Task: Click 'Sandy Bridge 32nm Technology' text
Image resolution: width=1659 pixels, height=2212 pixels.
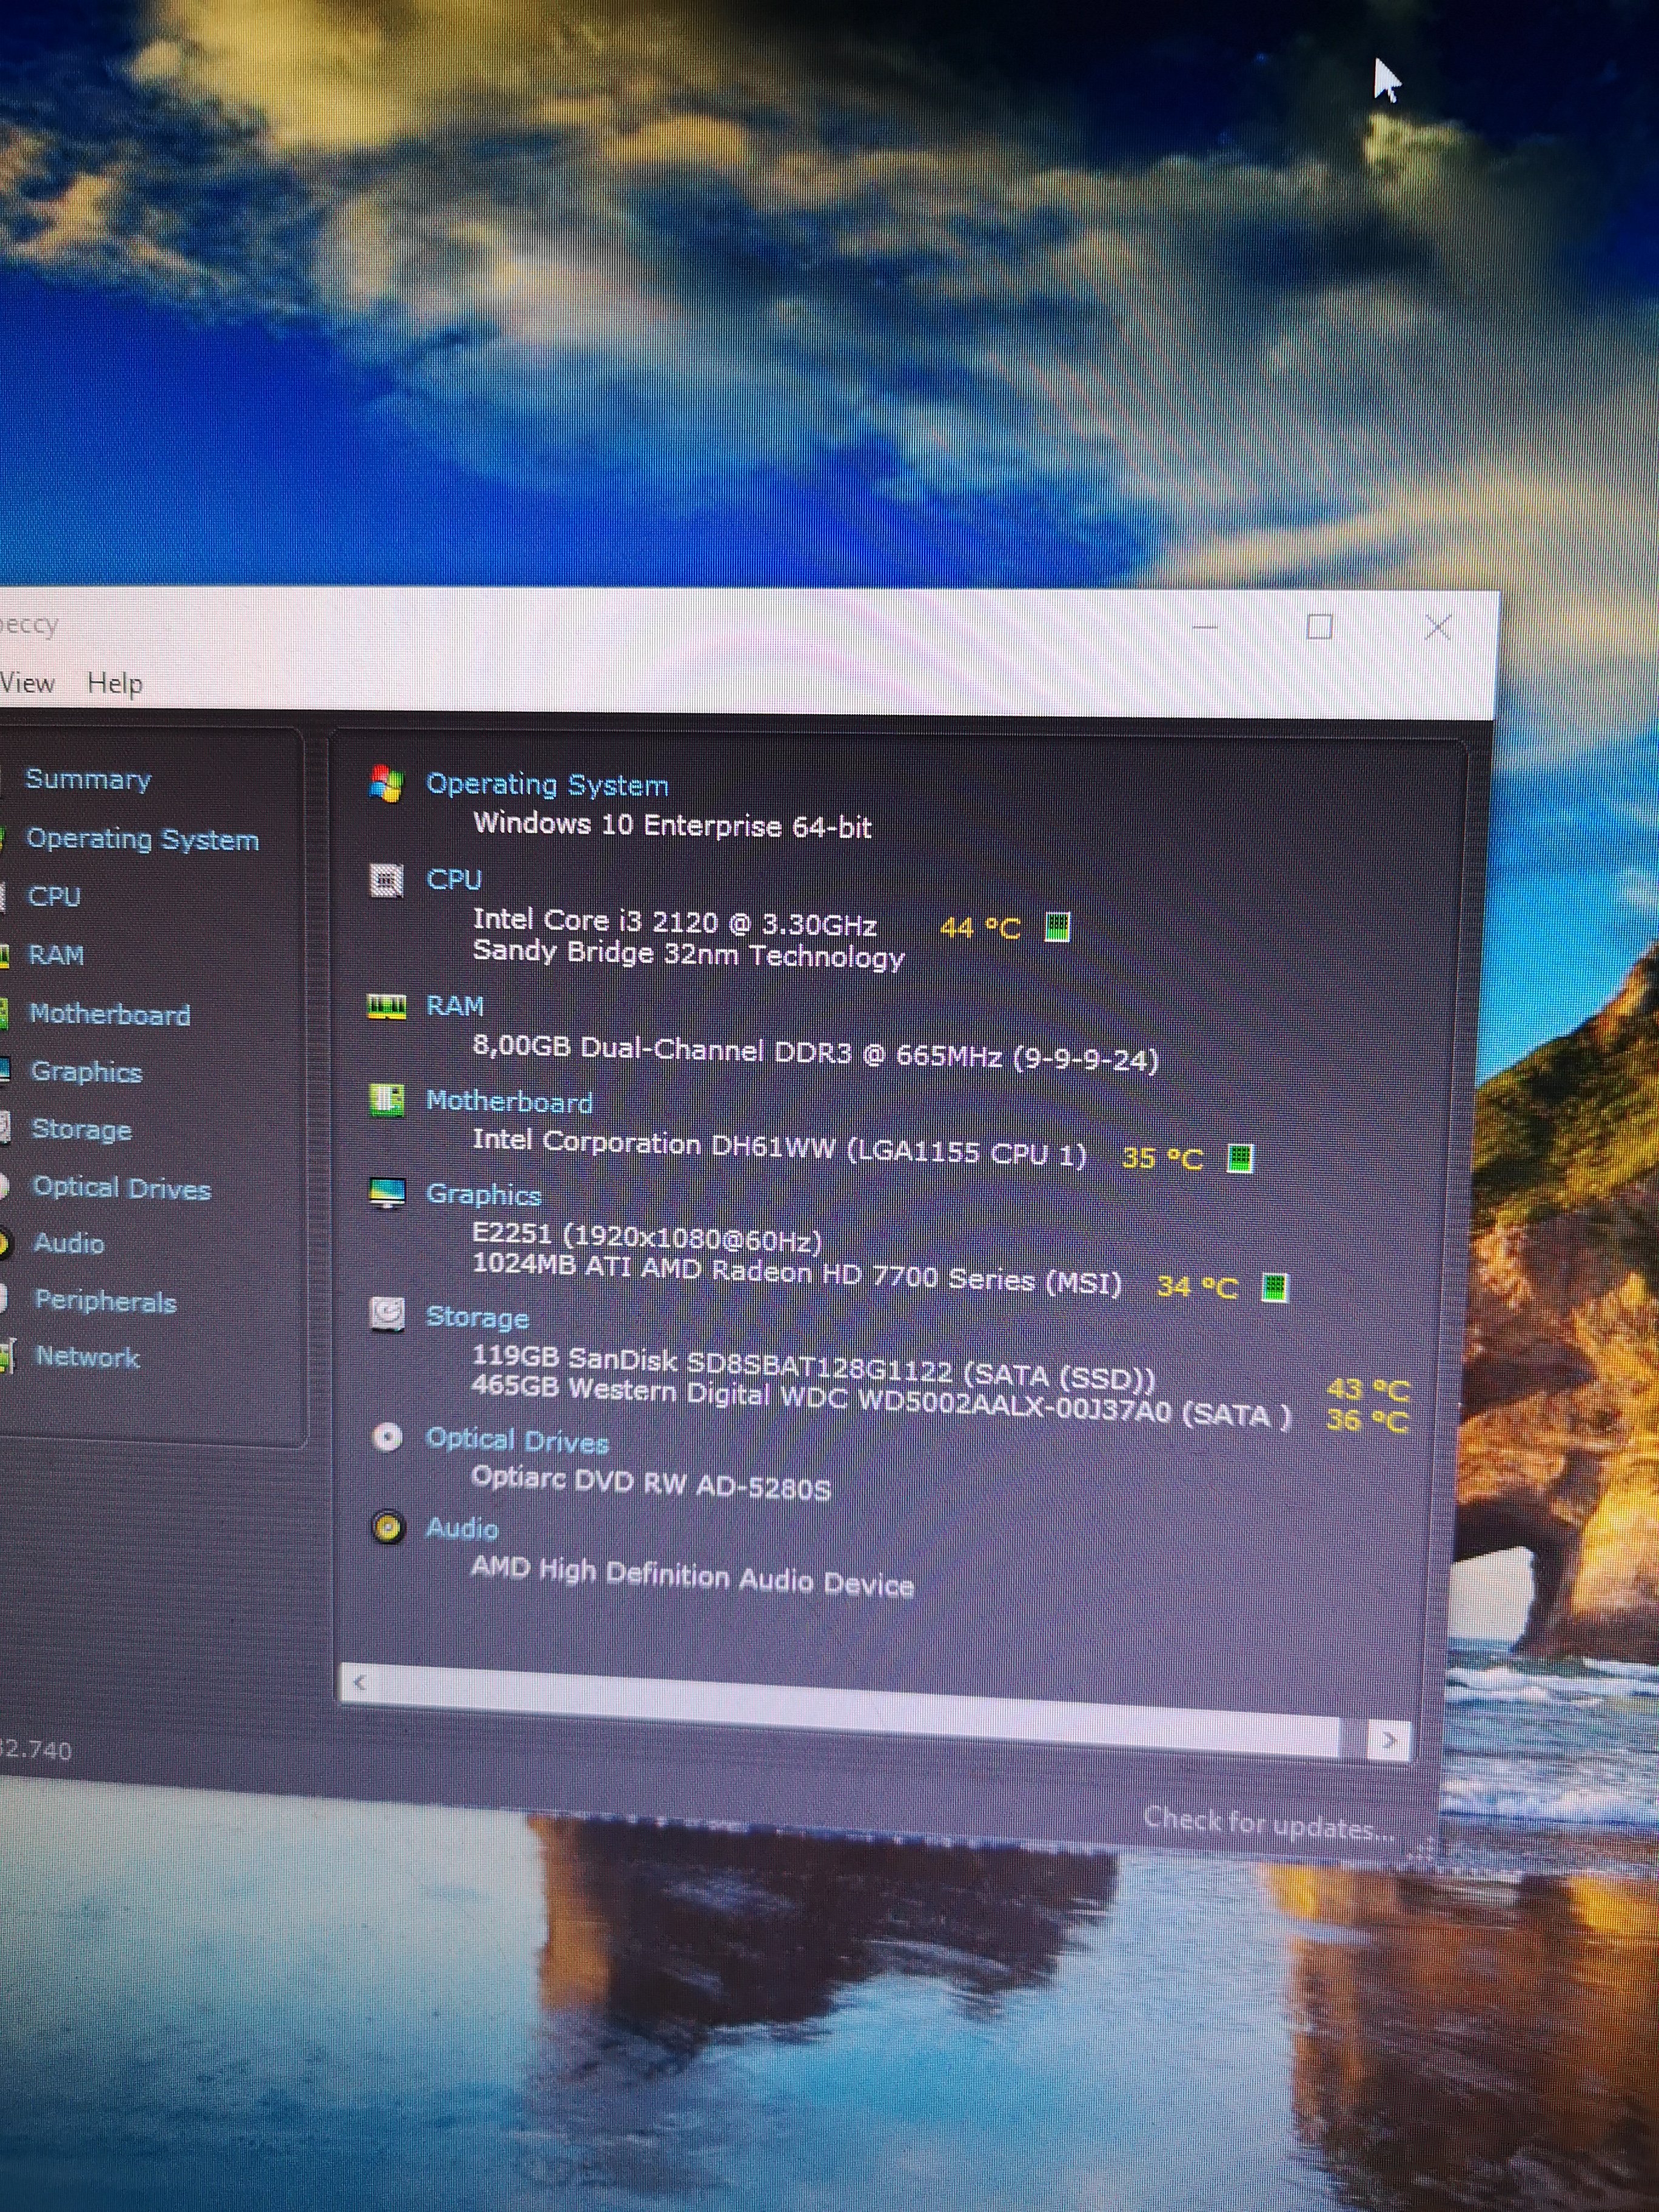Action: click(x=688, y=954)
